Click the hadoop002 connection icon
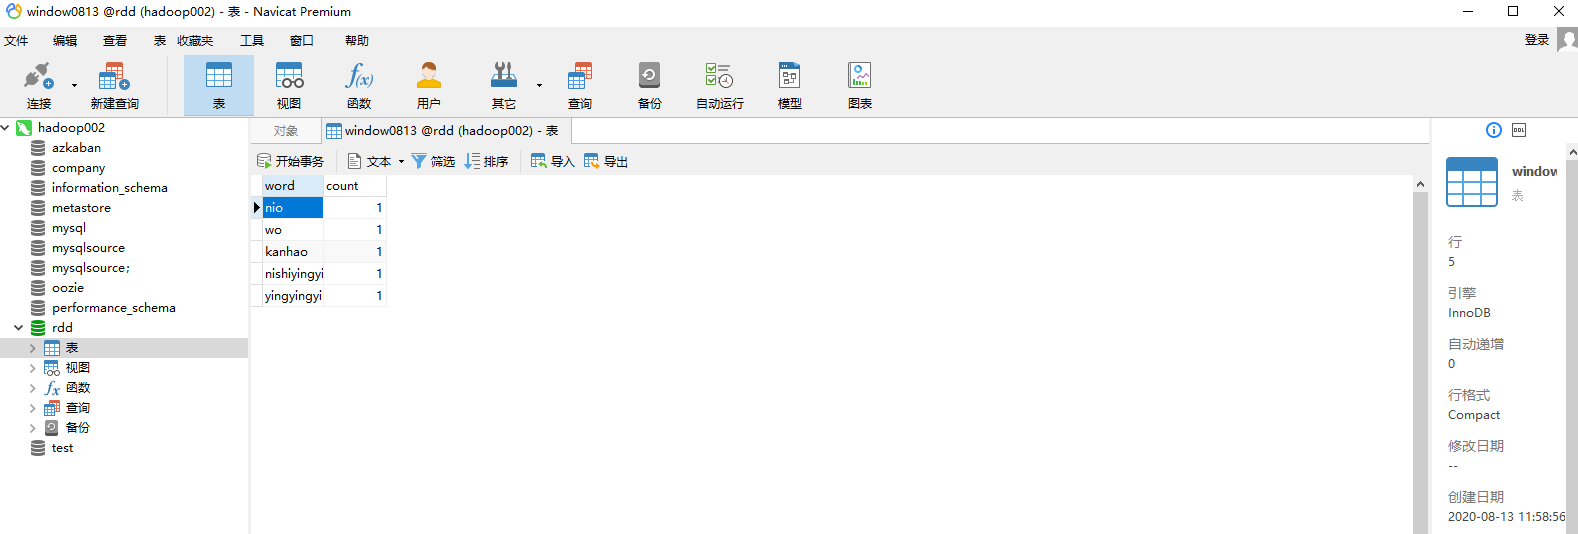This screenshot has width=1578, height=534. point(24,128)
